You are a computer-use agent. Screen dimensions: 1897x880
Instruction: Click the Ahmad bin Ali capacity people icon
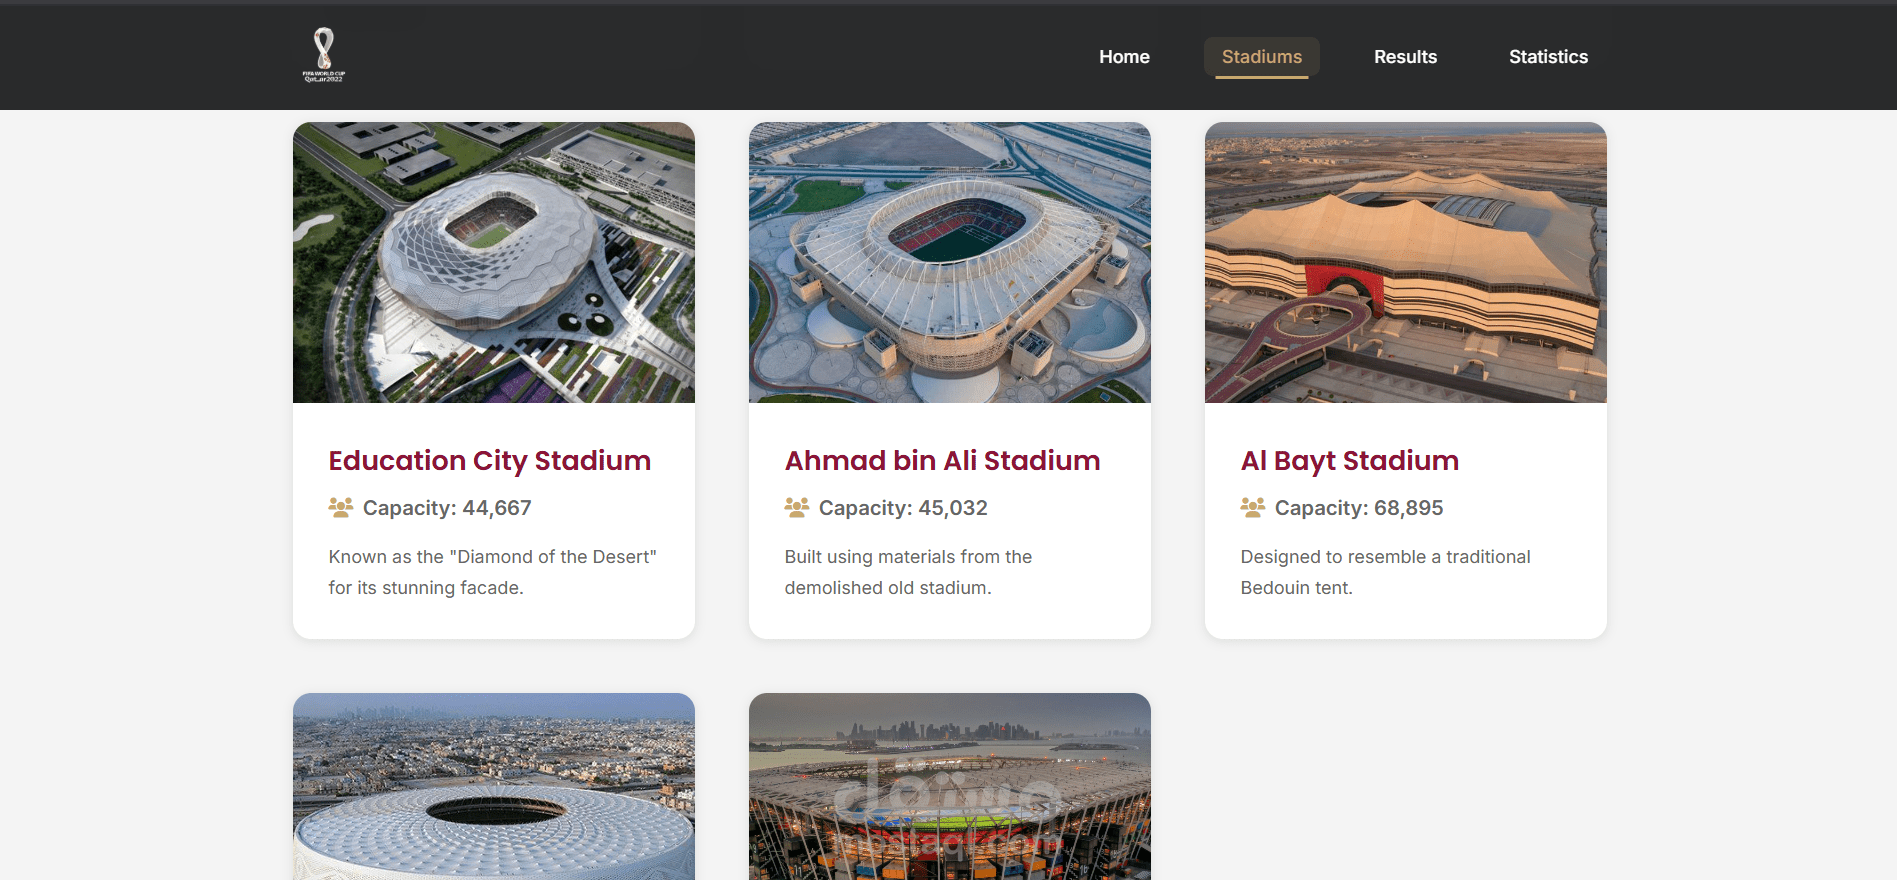pyautogui.click(x=796, y=508)
